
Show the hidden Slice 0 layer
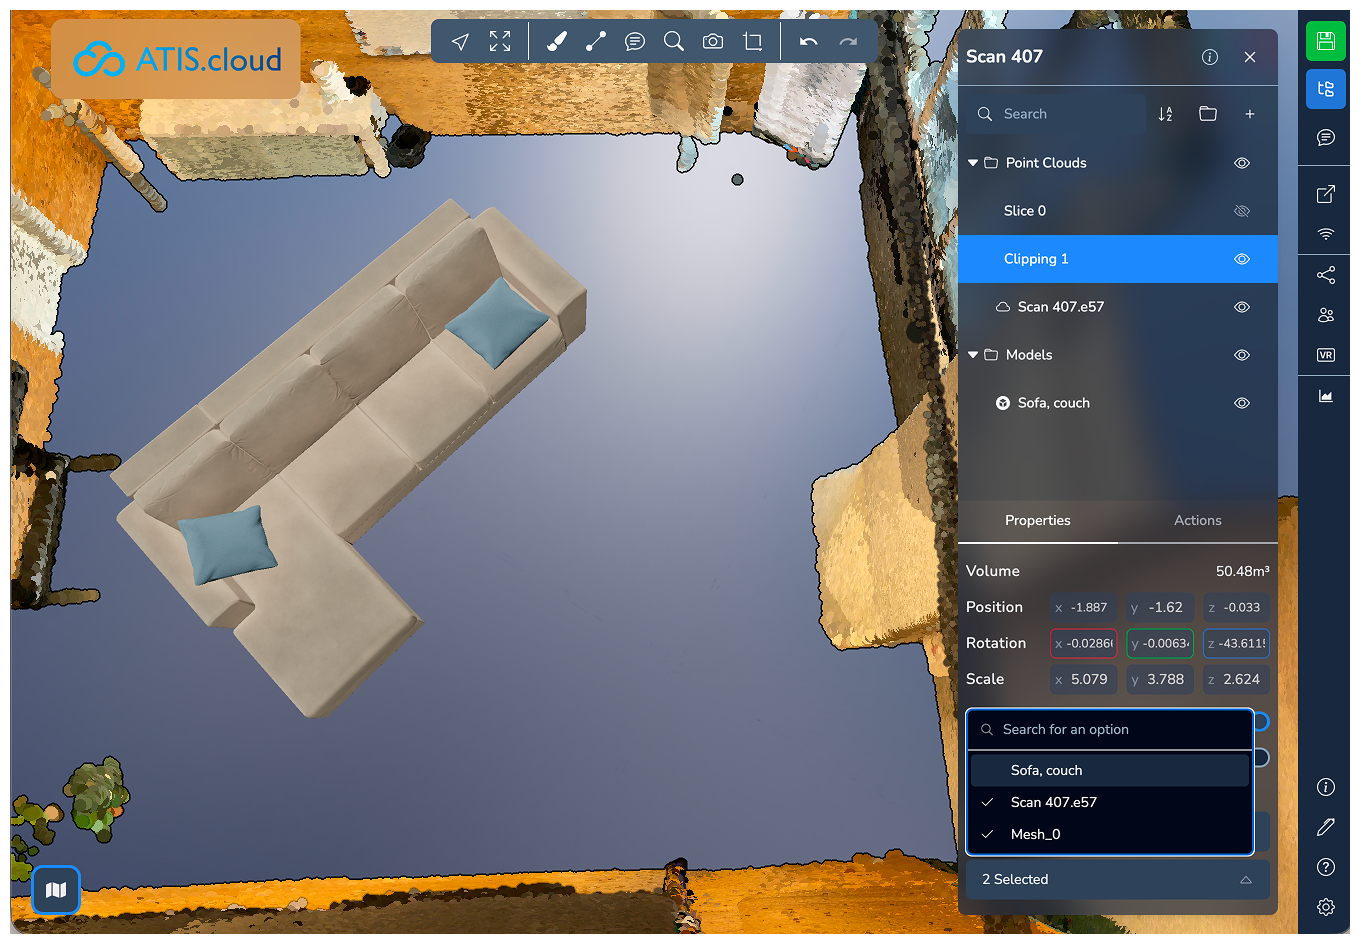[1242, 211]
